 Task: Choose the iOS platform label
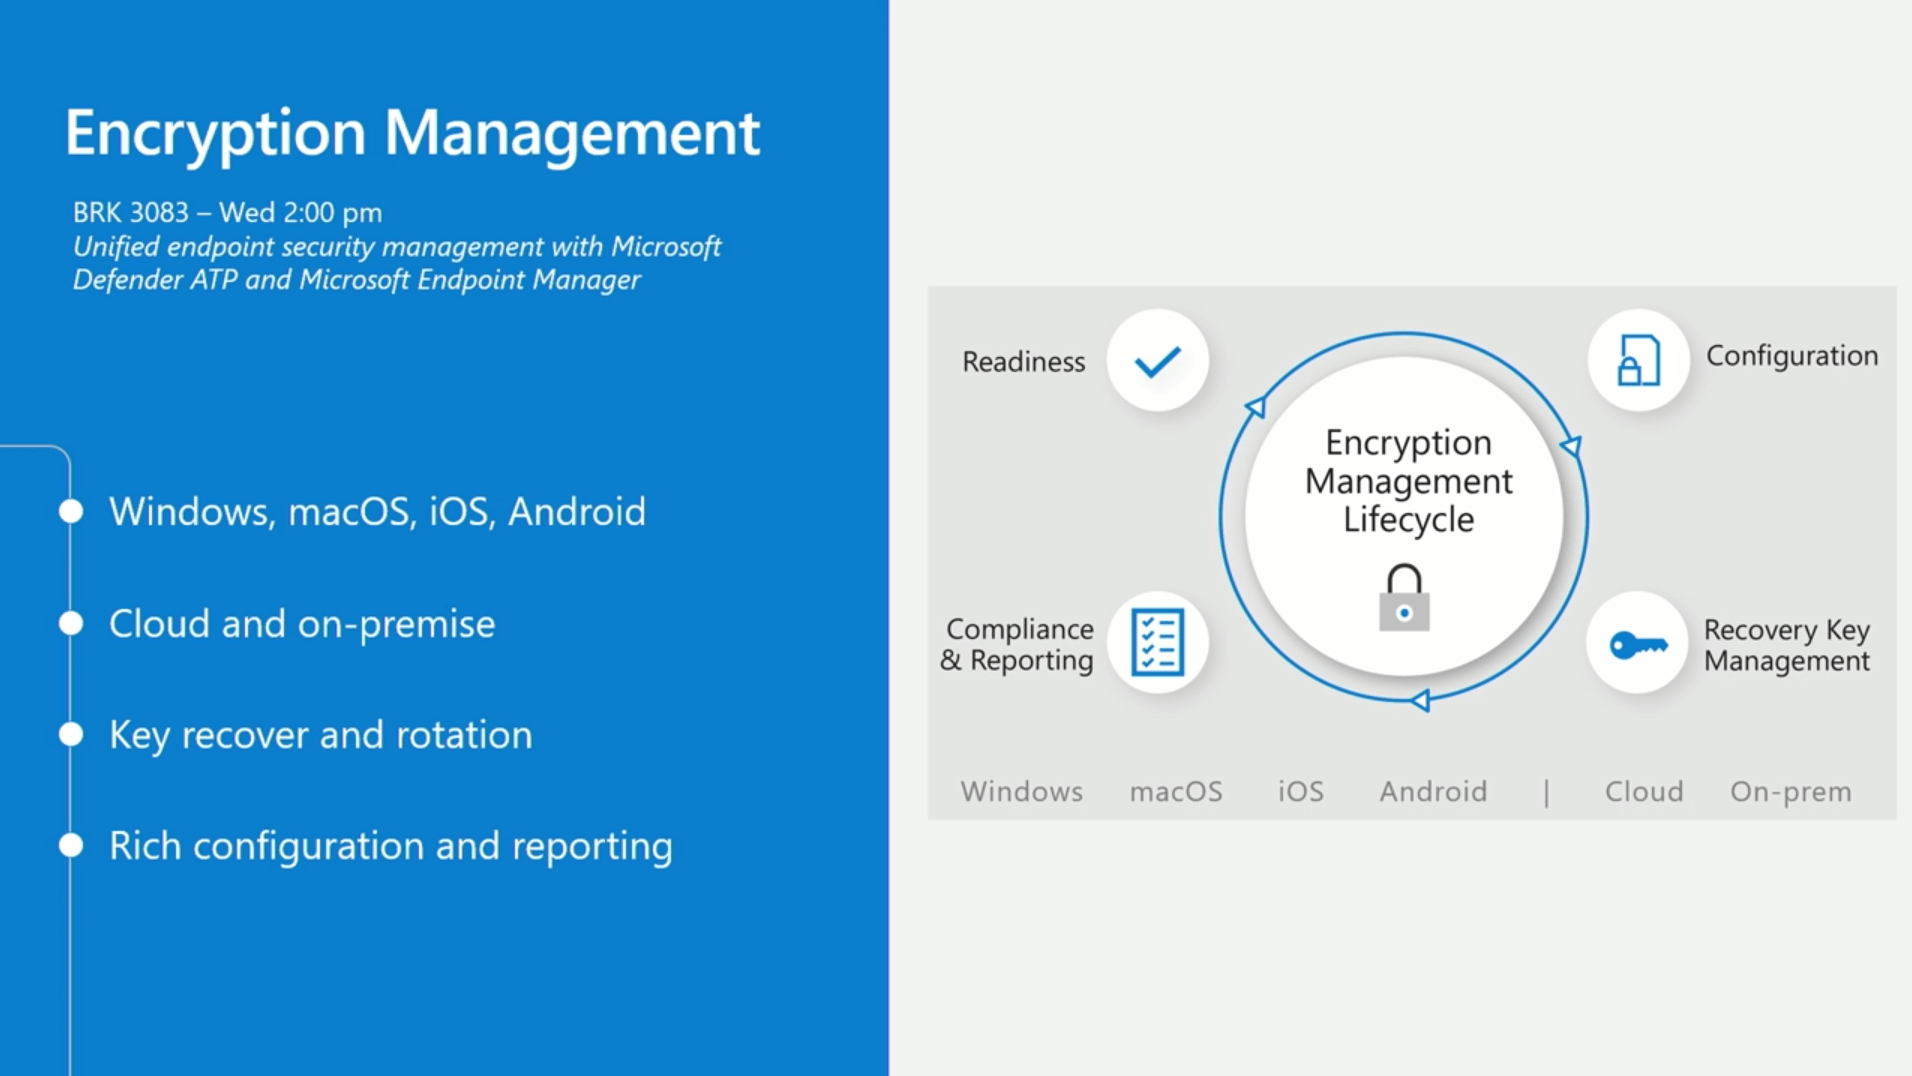click(x=1301, y=791)
